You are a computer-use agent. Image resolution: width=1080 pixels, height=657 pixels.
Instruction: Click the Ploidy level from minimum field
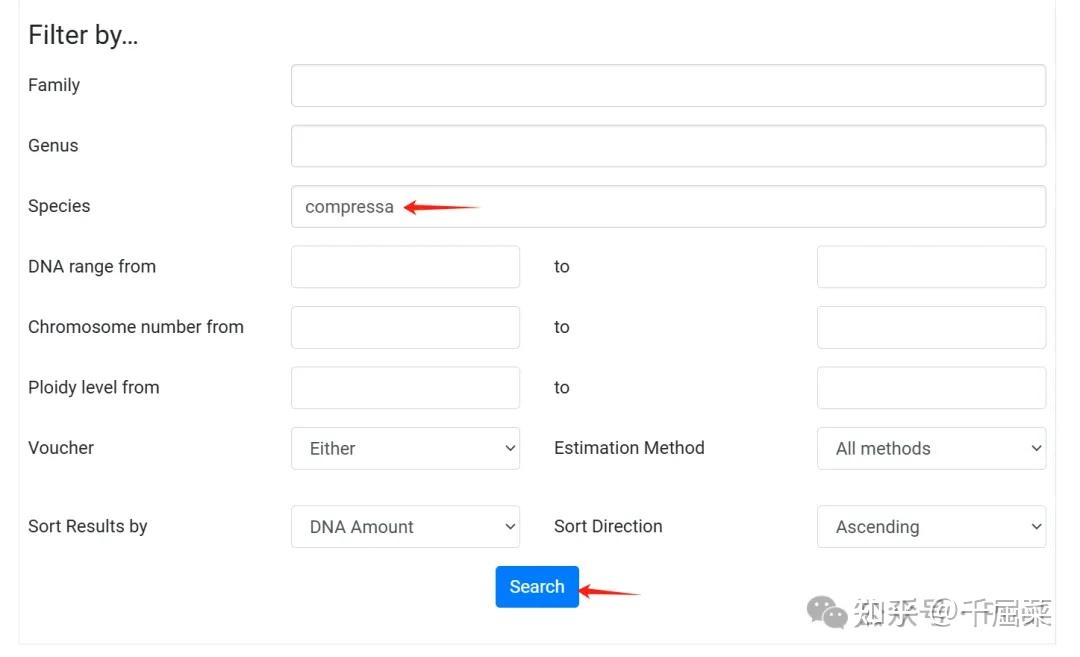point(405,388)
